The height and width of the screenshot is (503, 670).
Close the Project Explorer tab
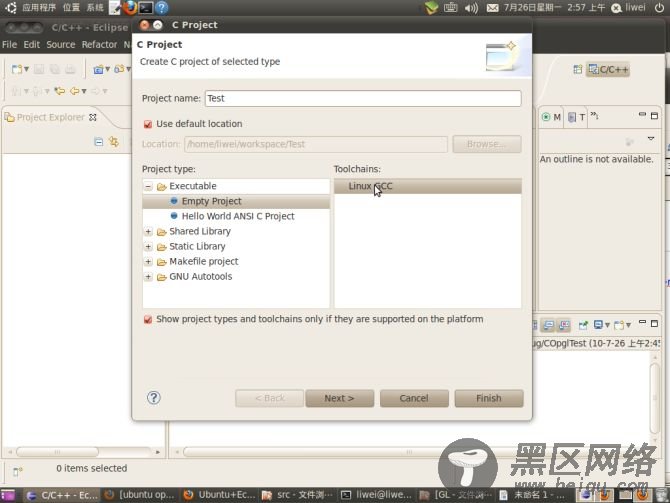pyautogui.click(x=93, y=117)
